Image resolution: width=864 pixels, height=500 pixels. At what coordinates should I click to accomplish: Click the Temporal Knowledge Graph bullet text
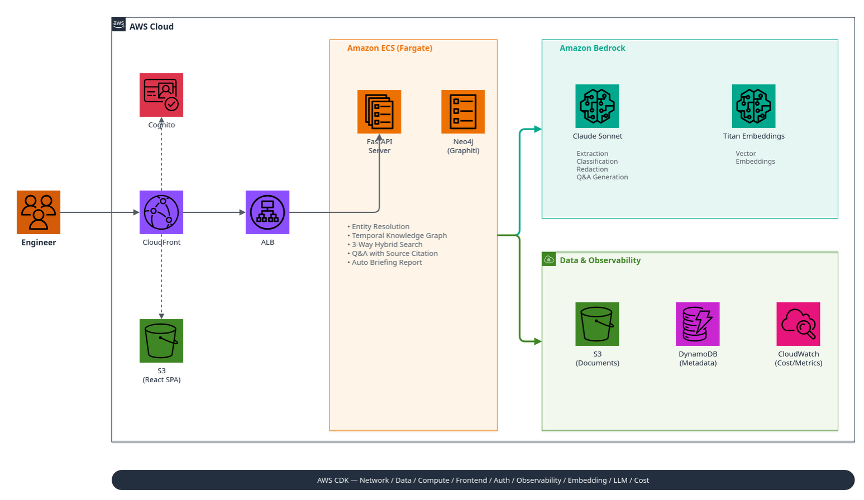pos(399,235)
